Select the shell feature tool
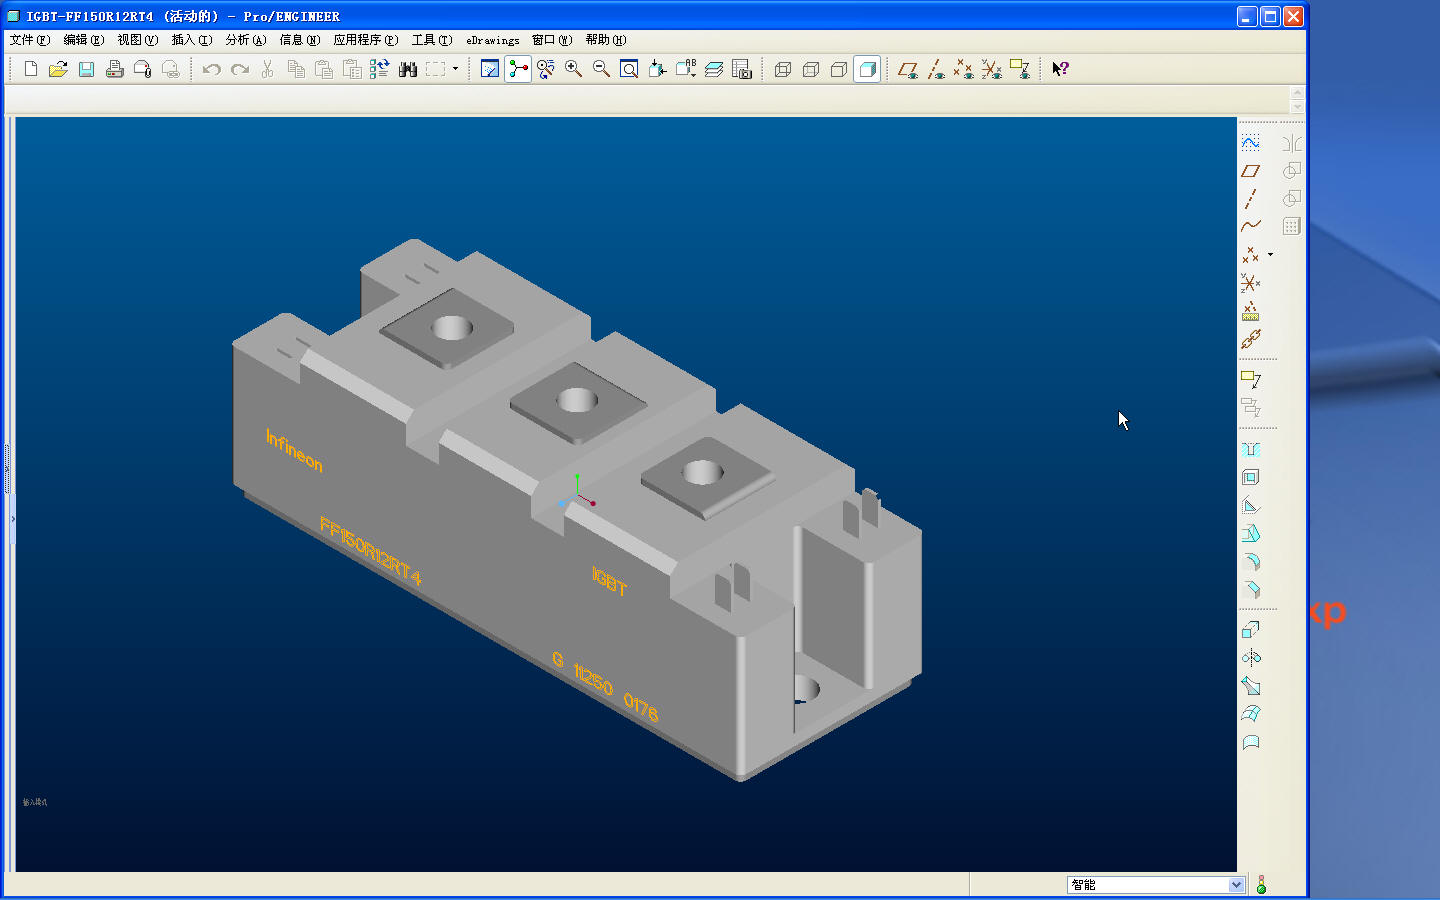Image resolution: width=1440 pixels, height=900 pixels. tap(1250, 477)
